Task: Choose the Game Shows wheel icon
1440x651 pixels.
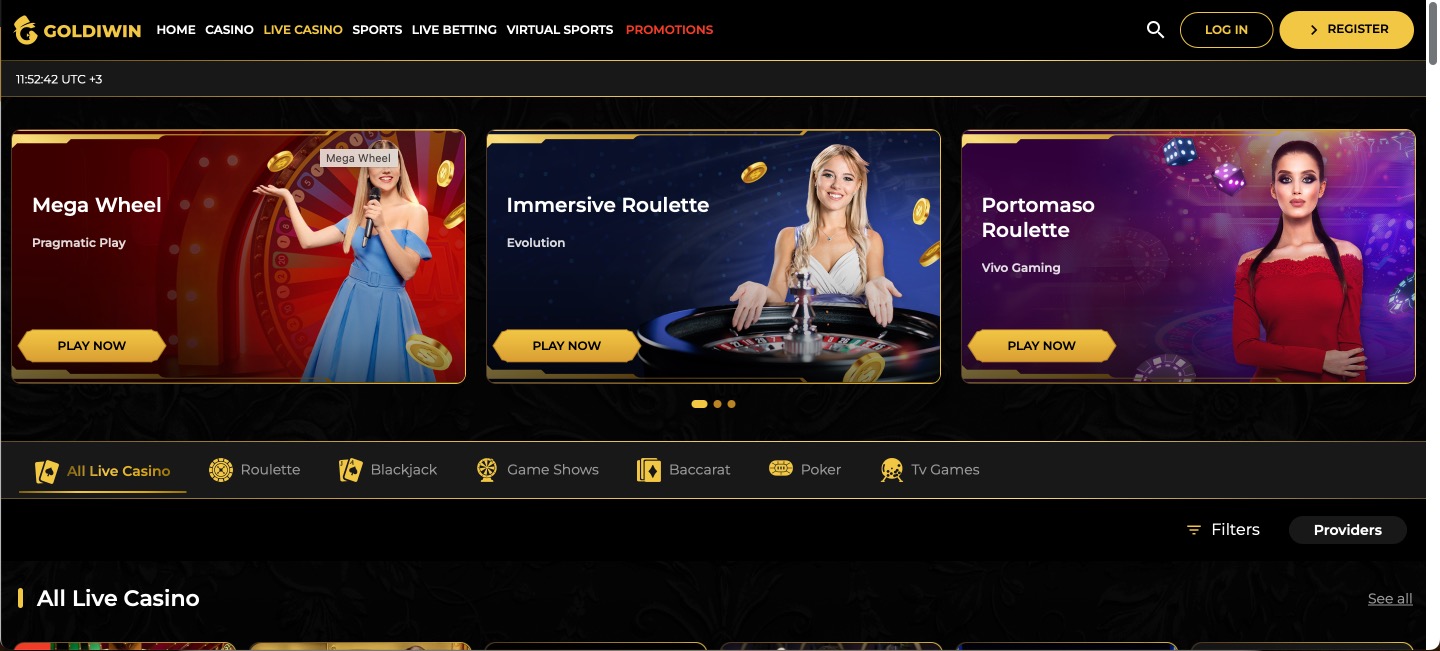Action: click(x=487, y=470)
